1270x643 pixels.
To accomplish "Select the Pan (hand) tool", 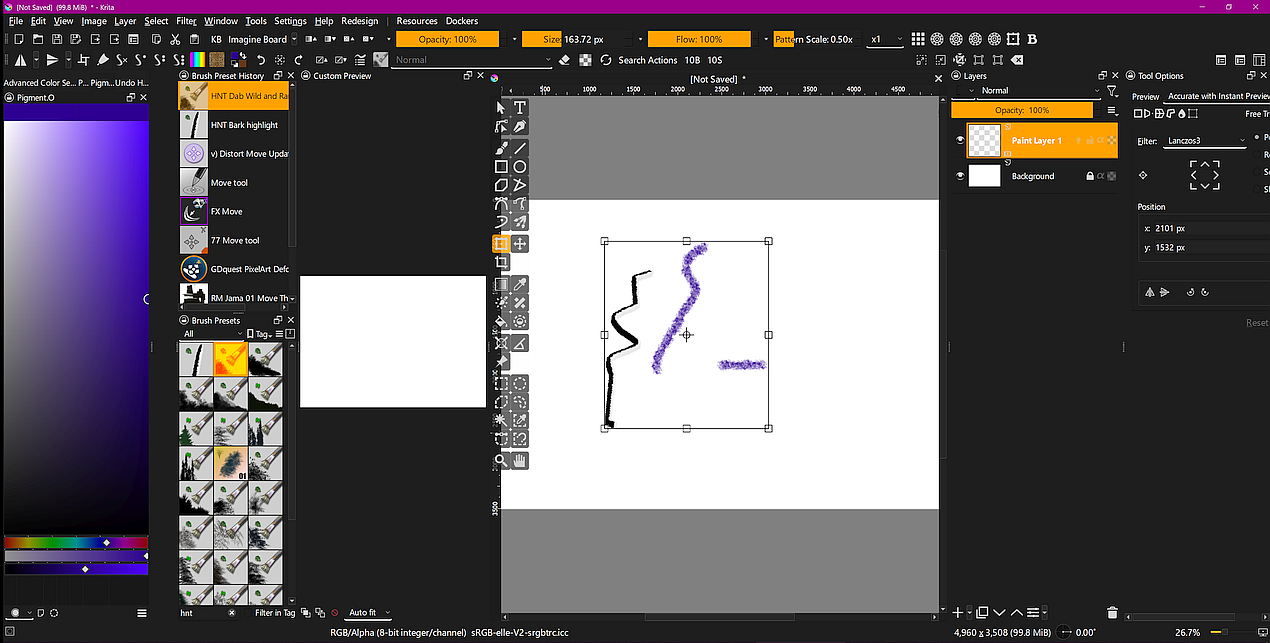I will 520,460.
